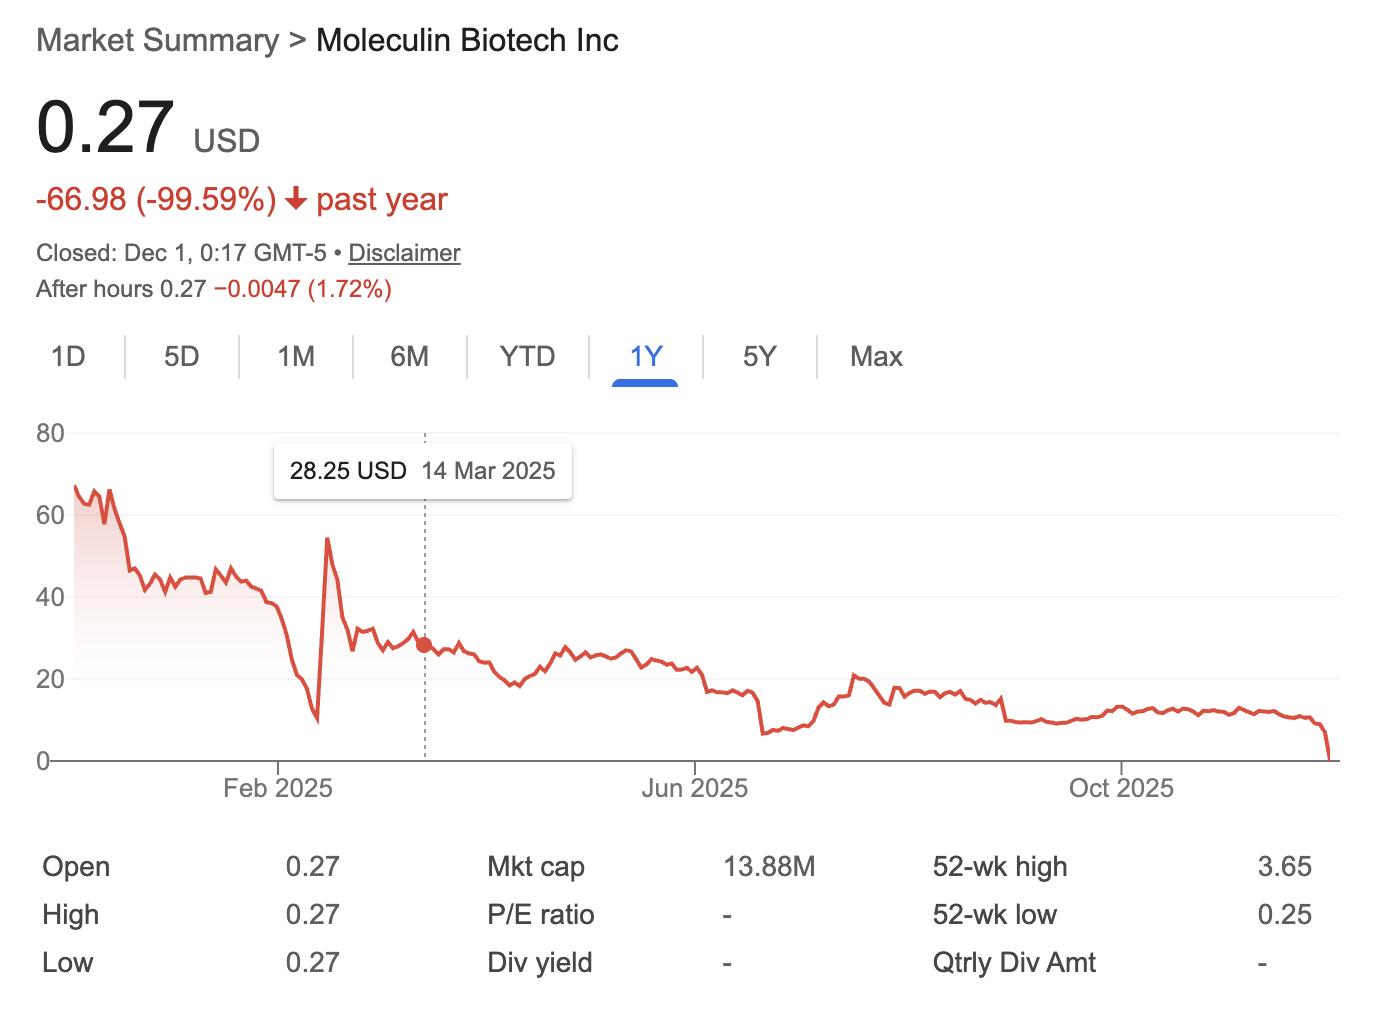Click the 52-wk high value 3.65
The image size is (1378, 1010).
(x=1285, y=866)
